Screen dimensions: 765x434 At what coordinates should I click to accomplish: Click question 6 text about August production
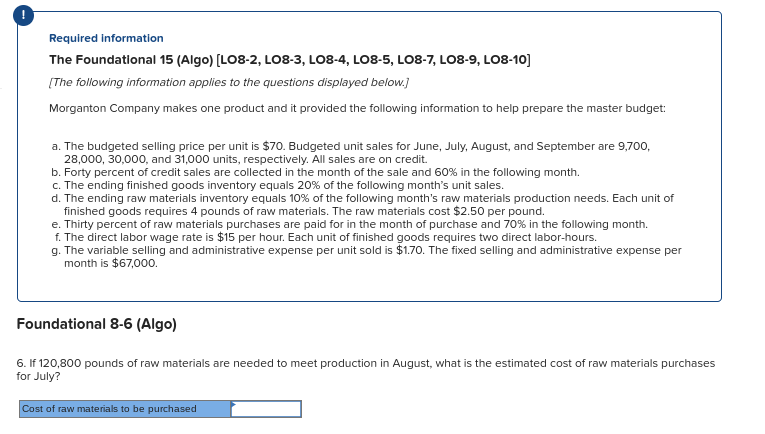(x=366, y=369)
